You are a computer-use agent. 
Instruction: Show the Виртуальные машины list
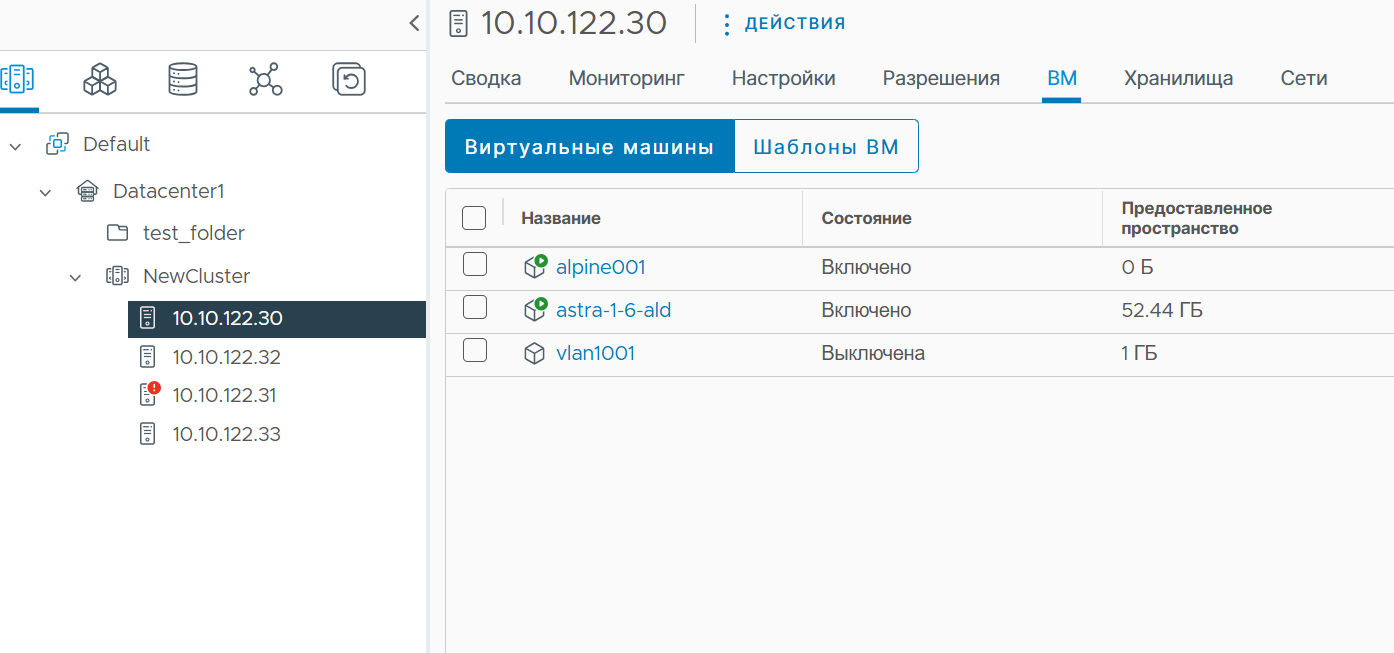click(x=589, y=147)
